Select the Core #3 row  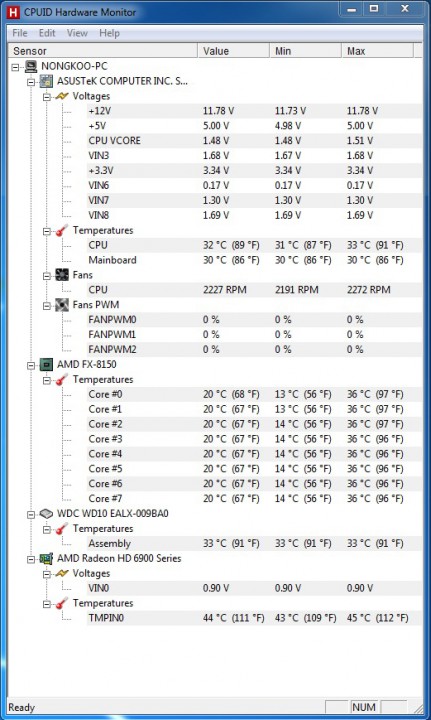point(255,439)
